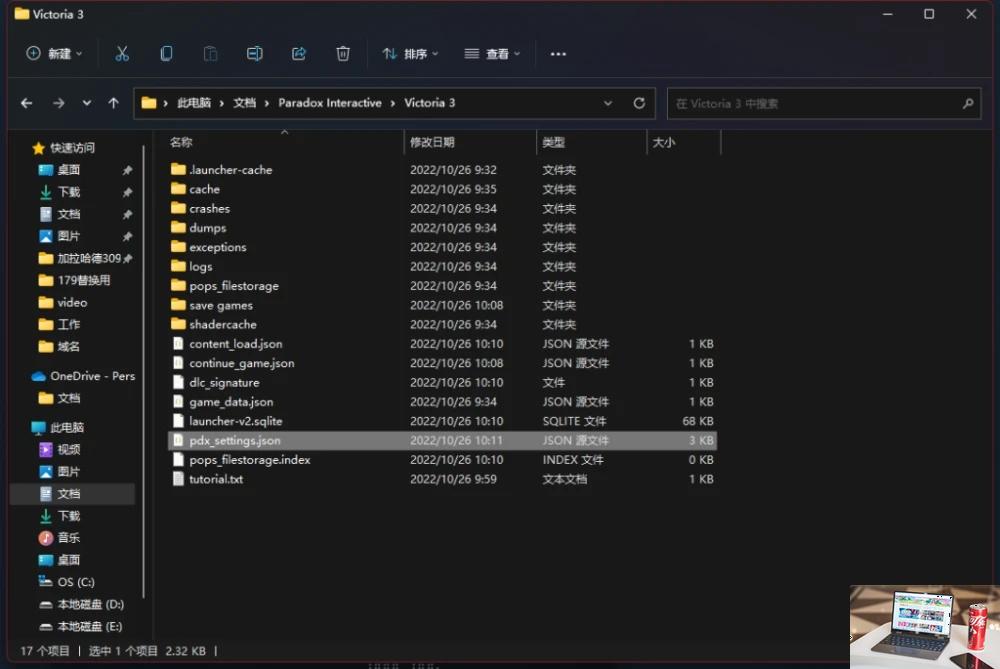Open 音乐 in the sidebar
This screenshot has width=1000, height=669.
(68, 538)
